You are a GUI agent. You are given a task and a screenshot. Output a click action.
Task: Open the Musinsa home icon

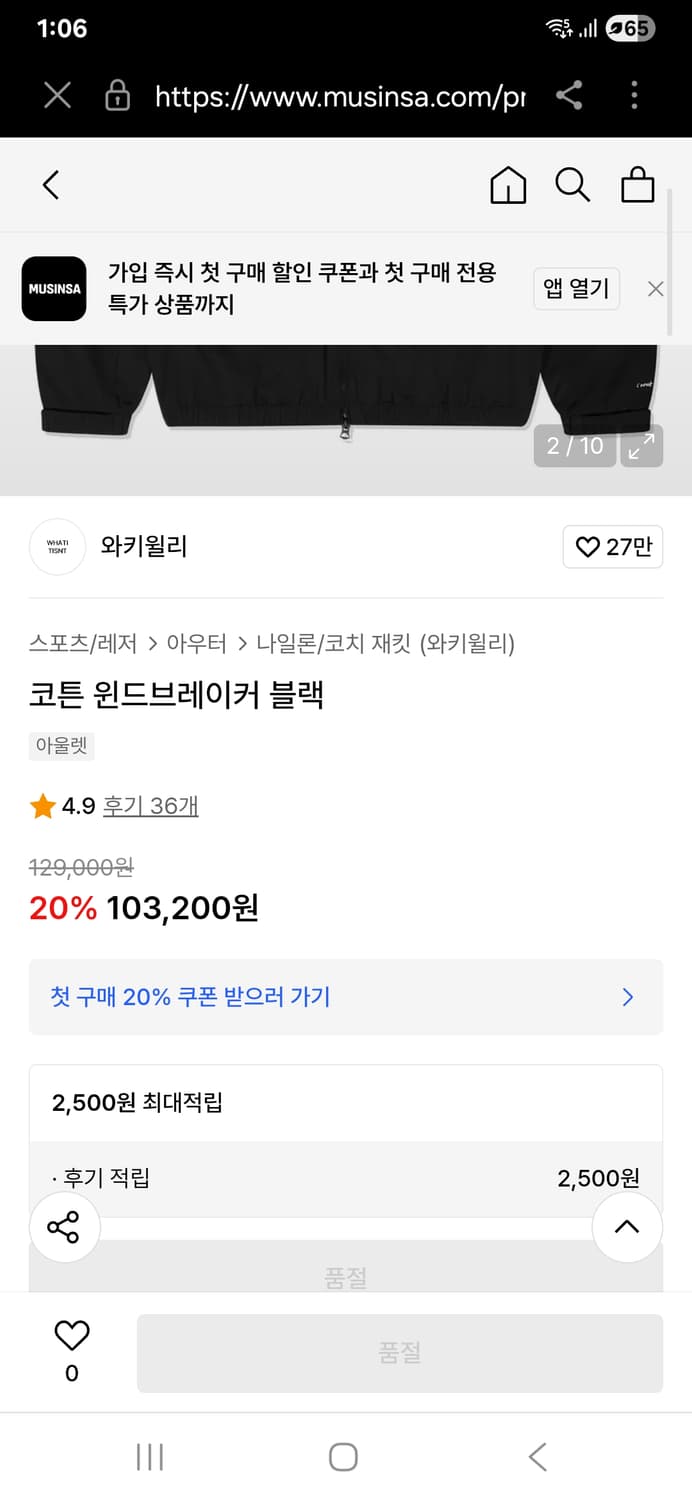(x=508, y=185)
